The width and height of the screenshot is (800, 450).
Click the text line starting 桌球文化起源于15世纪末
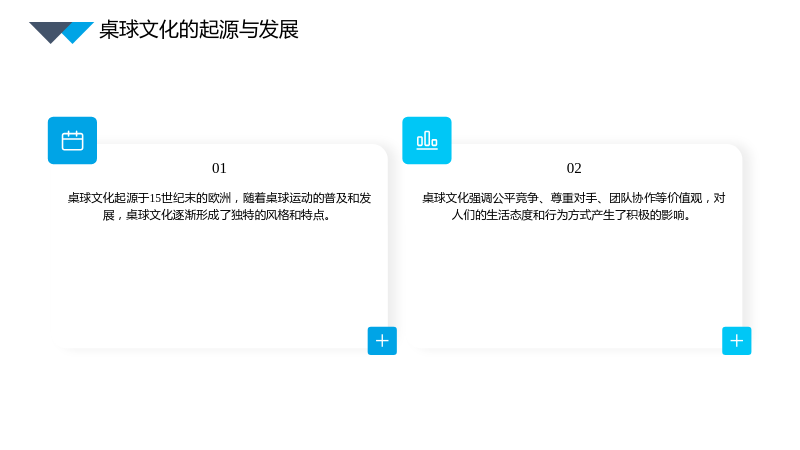coord(219,198)
